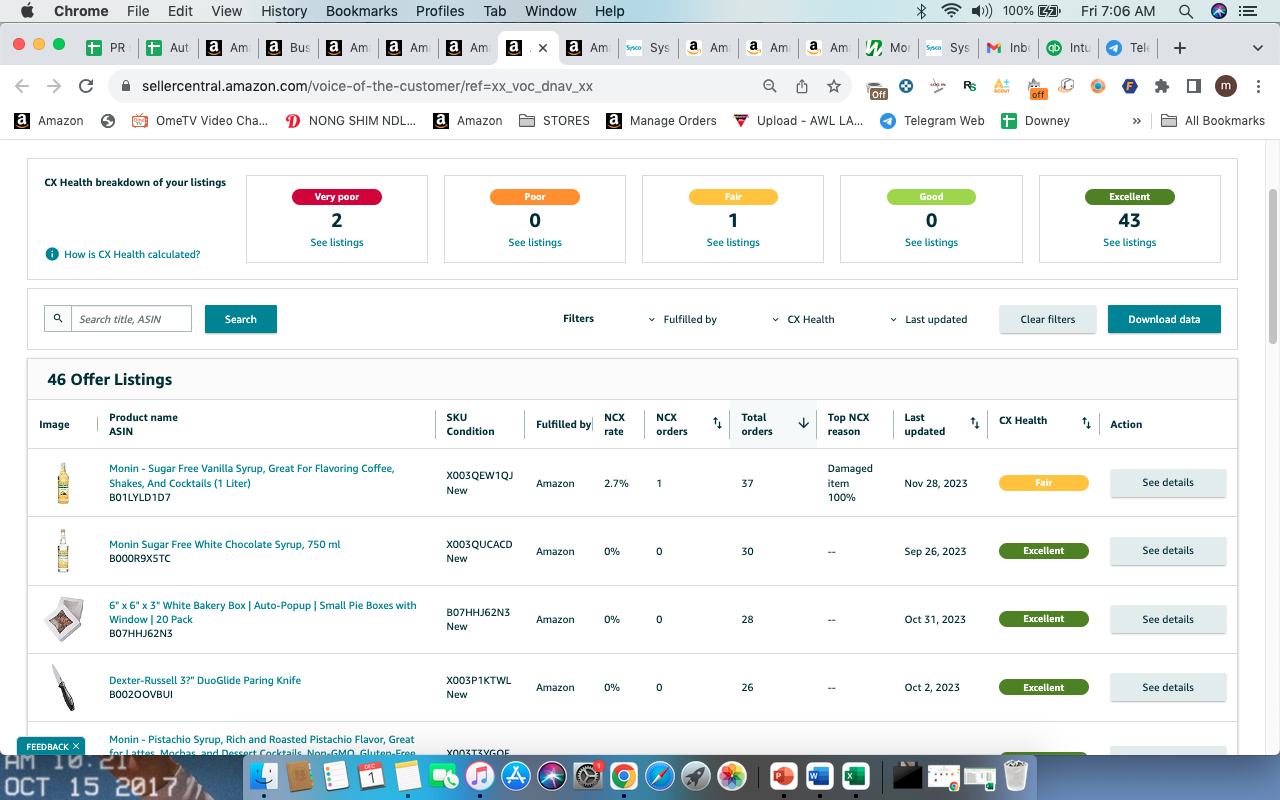Screen dimensions: 1280x800
Task: Open the History menu in the menu bar
Action: pyautogui.click(x=284, y=11)
